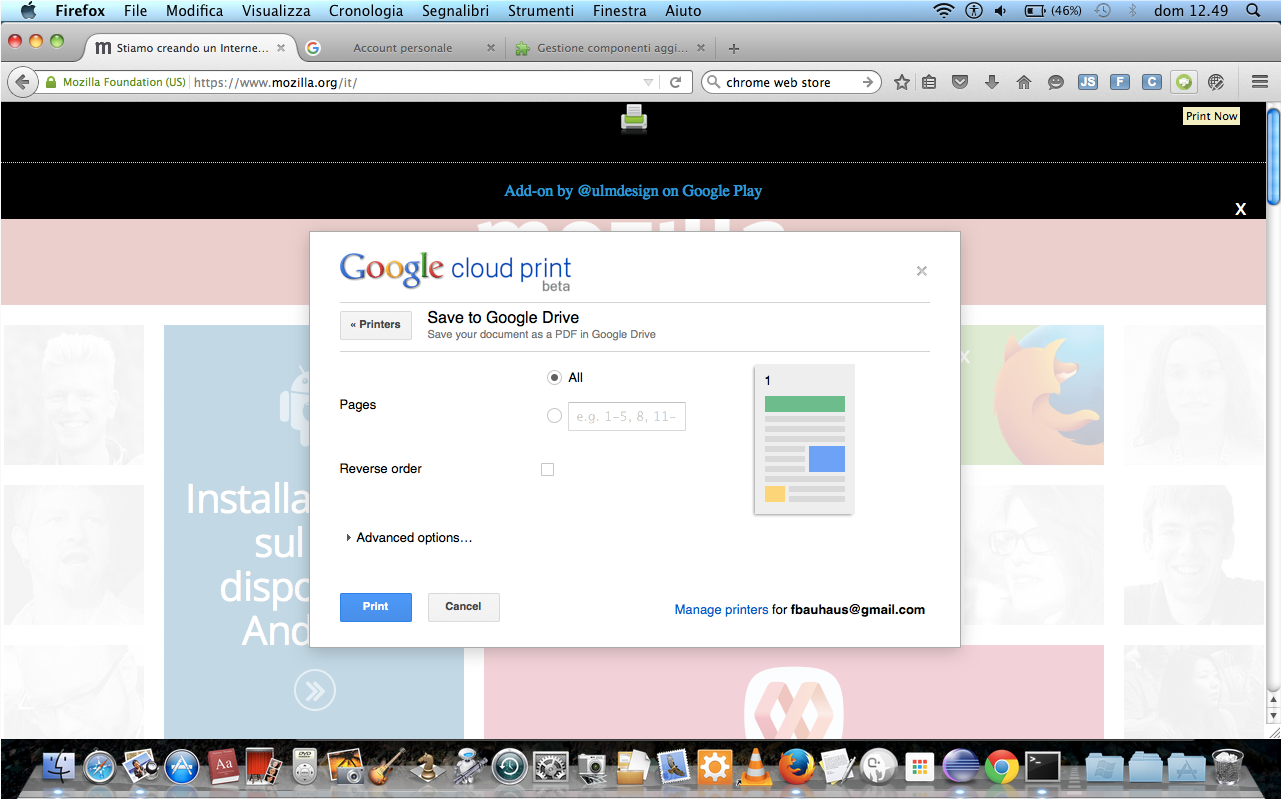Enable the Reverse order checkbox
The height and width of the screenshot is (799, 1281).
[547, 469]
